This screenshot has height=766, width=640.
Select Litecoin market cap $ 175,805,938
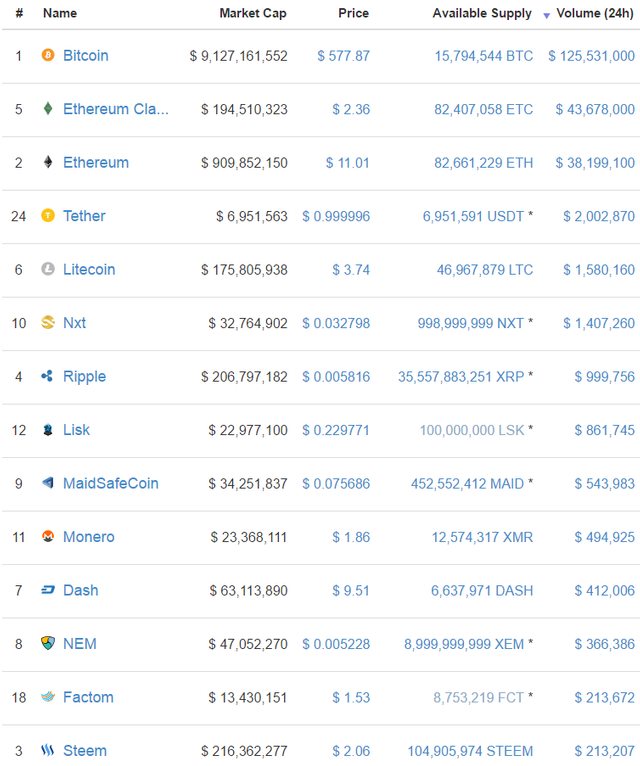tap(244, 270)
